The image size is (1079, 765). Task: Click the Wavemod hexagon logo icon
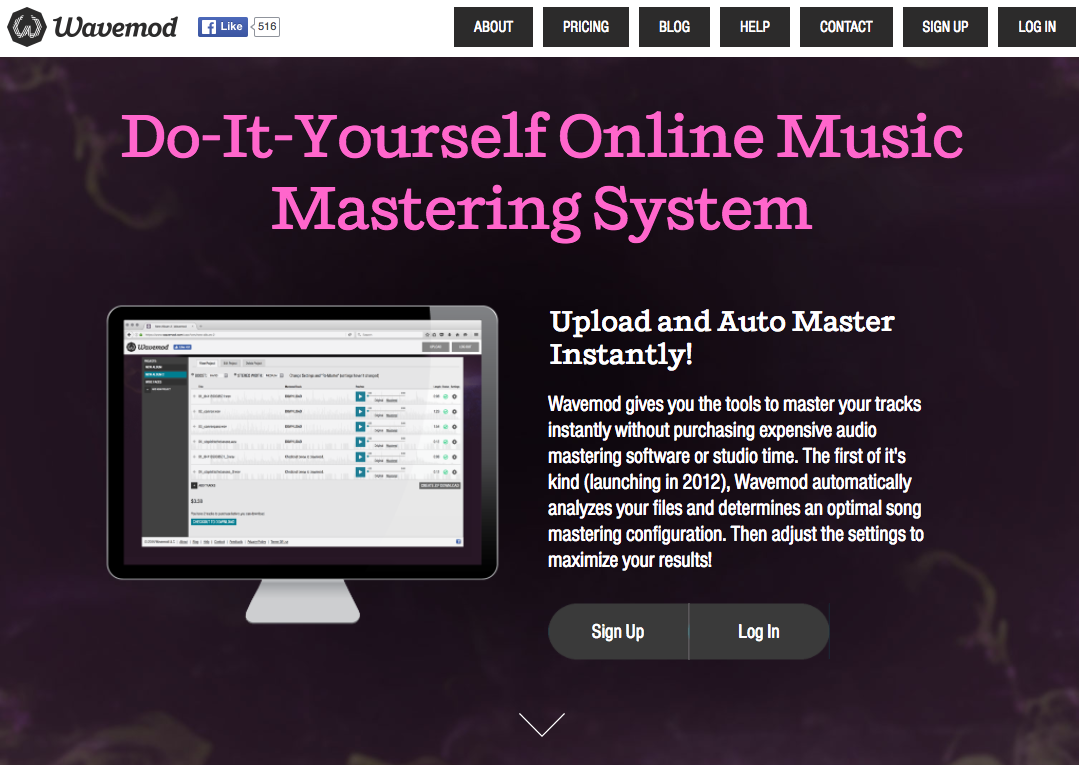27,28
